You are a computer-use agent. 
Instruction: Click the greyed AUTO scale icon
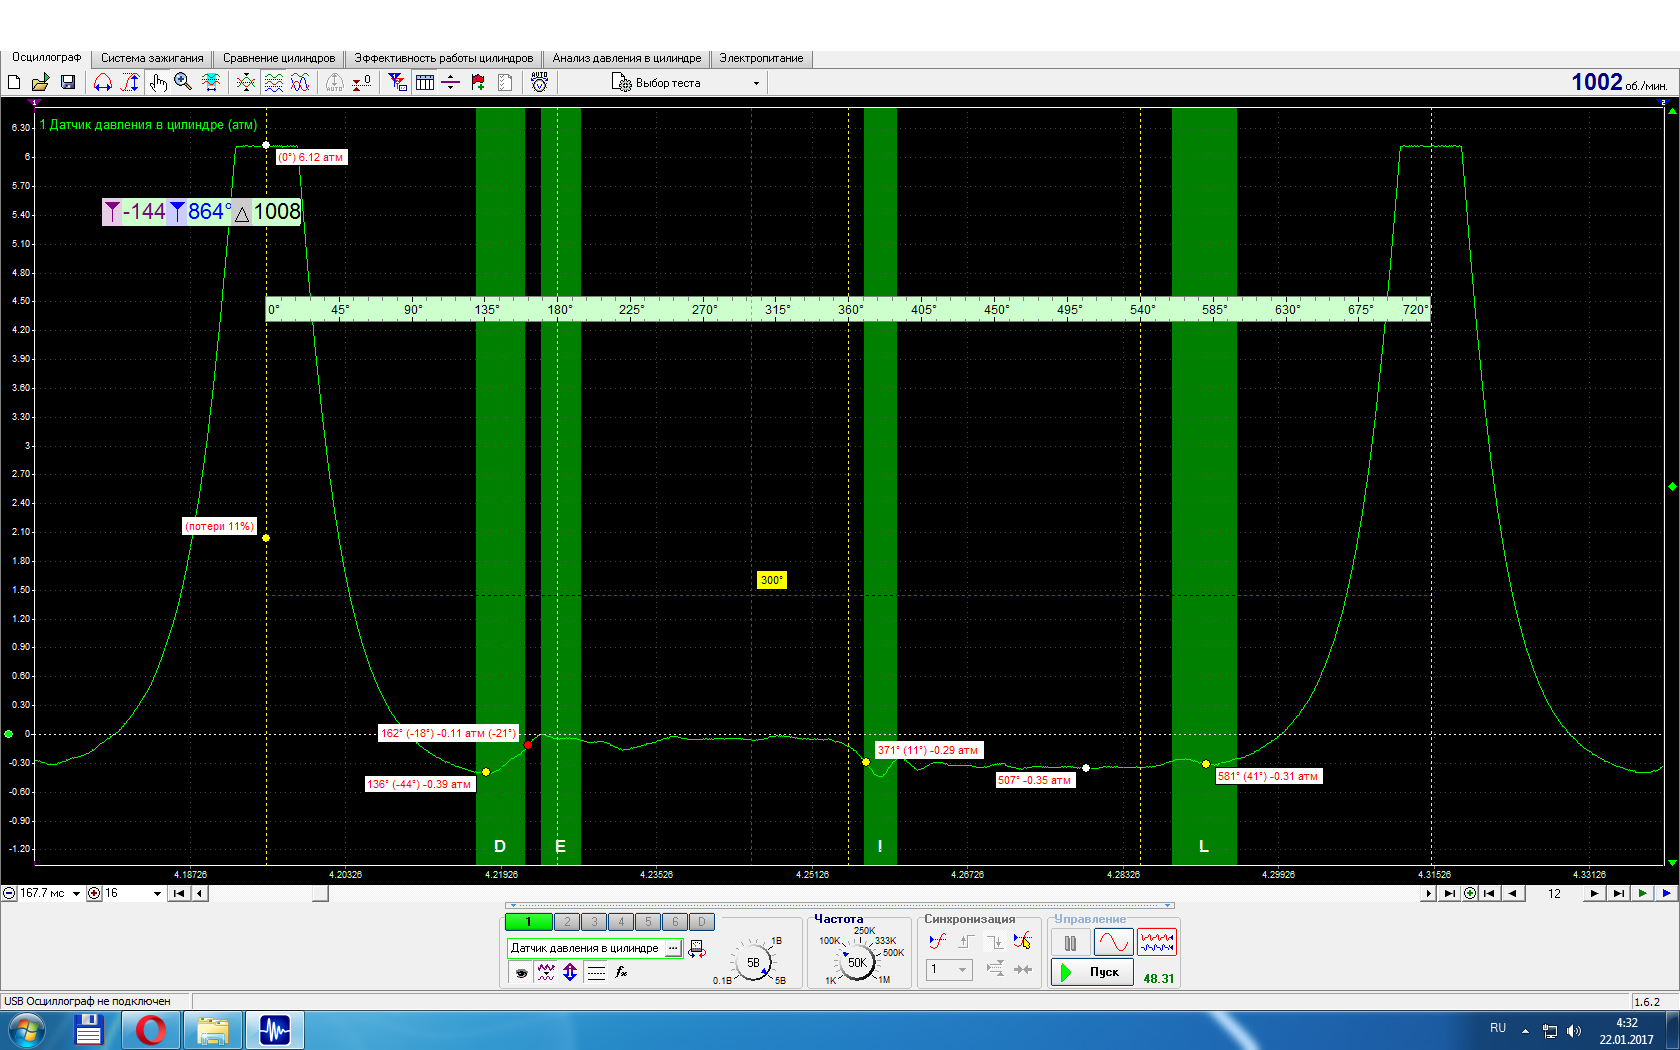pos(334,82)
